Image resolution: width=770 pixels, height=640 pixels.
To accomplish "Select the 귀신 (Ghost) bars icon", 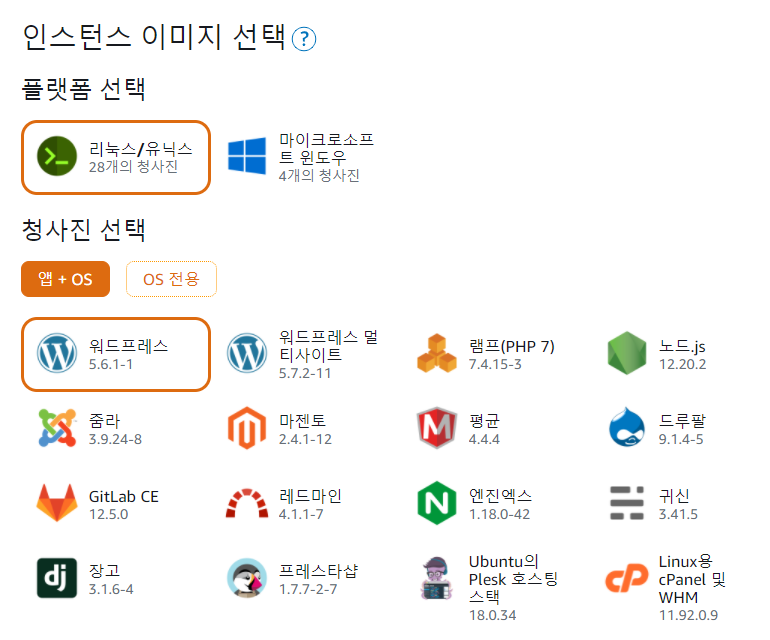I will coord(627,503).
